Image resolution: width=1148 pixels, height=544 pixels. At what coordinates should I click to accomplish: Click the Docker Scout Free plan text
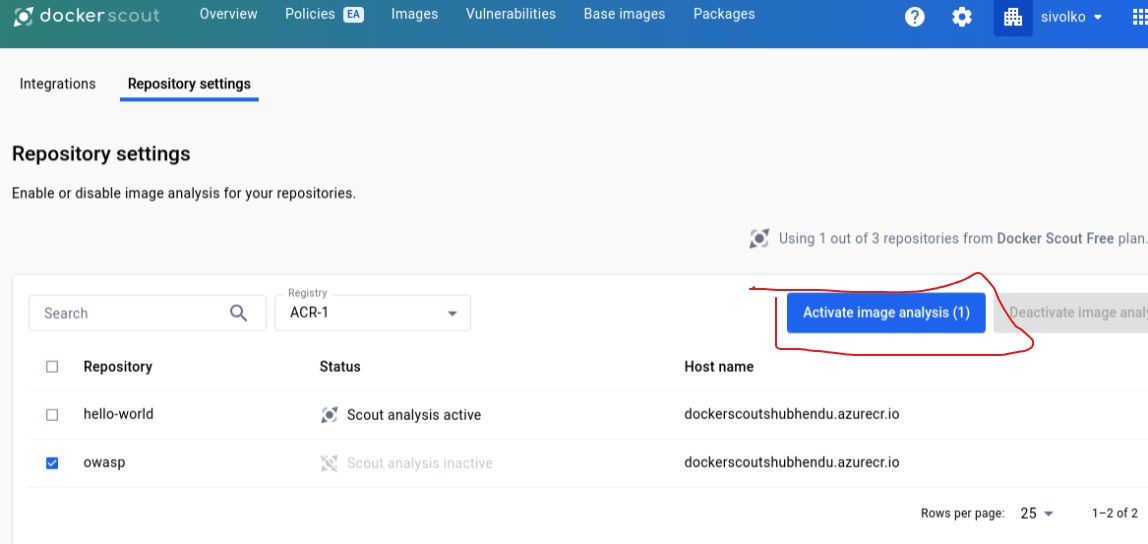[1056, 238]
